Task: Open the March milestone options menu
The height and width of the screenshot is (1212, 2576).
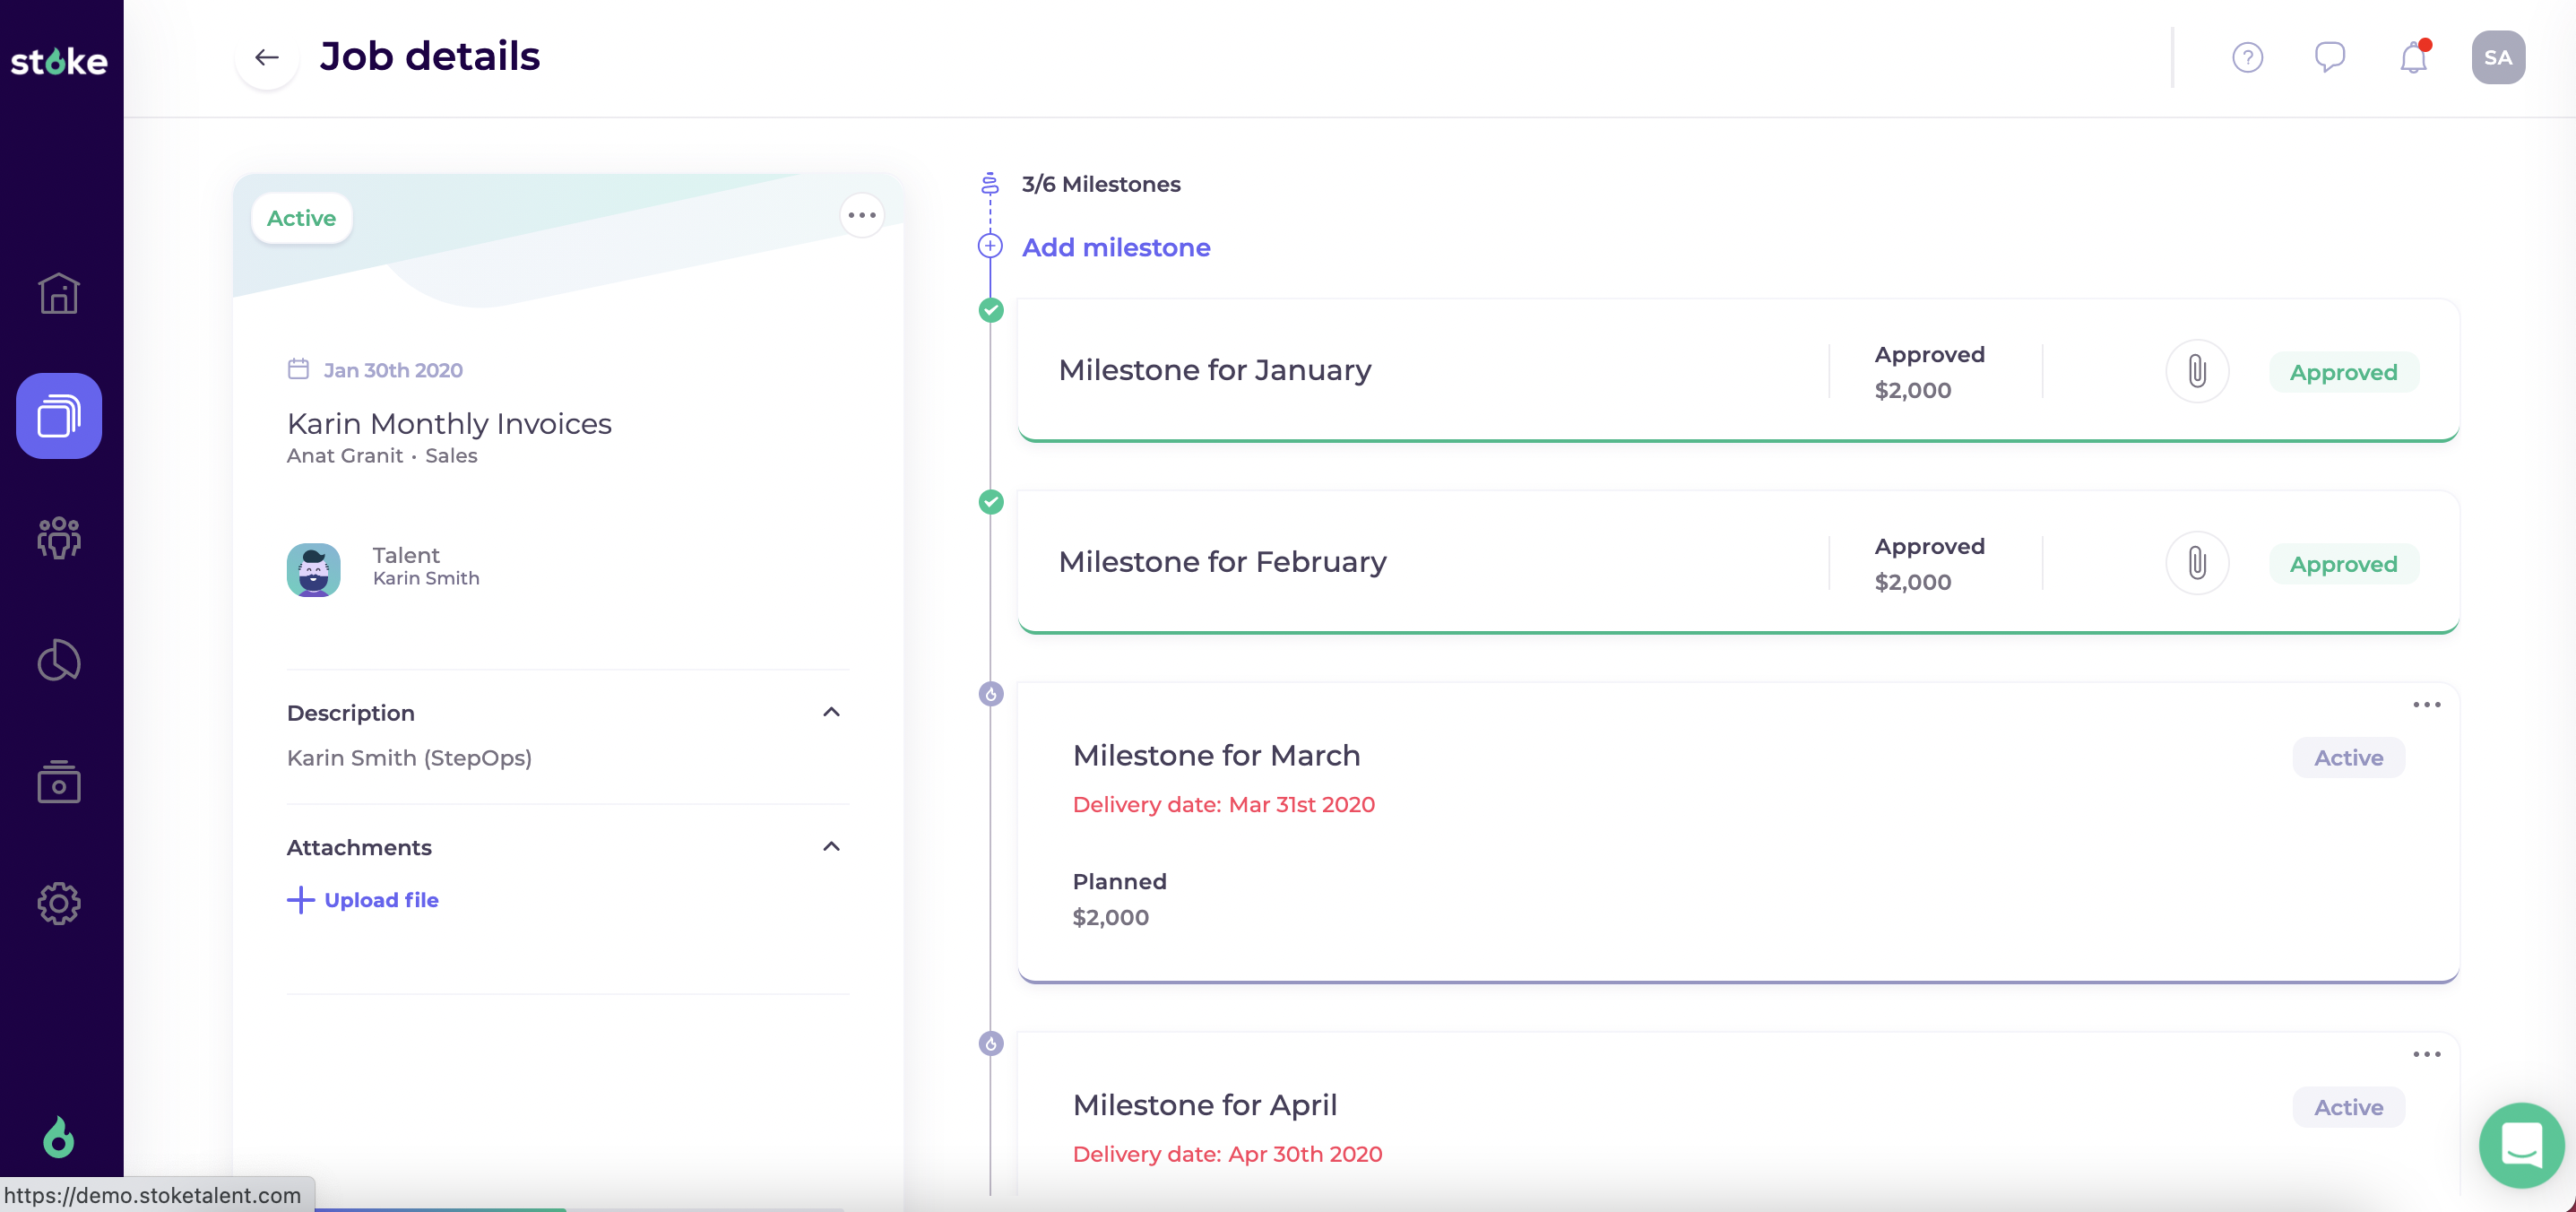Action: tap(2426, 705)
